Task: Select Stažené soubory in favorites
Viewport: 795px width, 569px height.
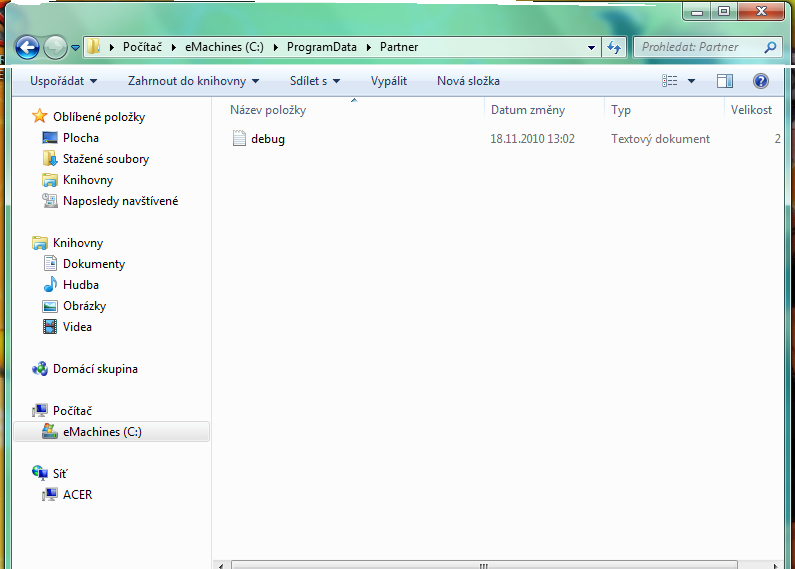Action: click(x=106, y=159)
